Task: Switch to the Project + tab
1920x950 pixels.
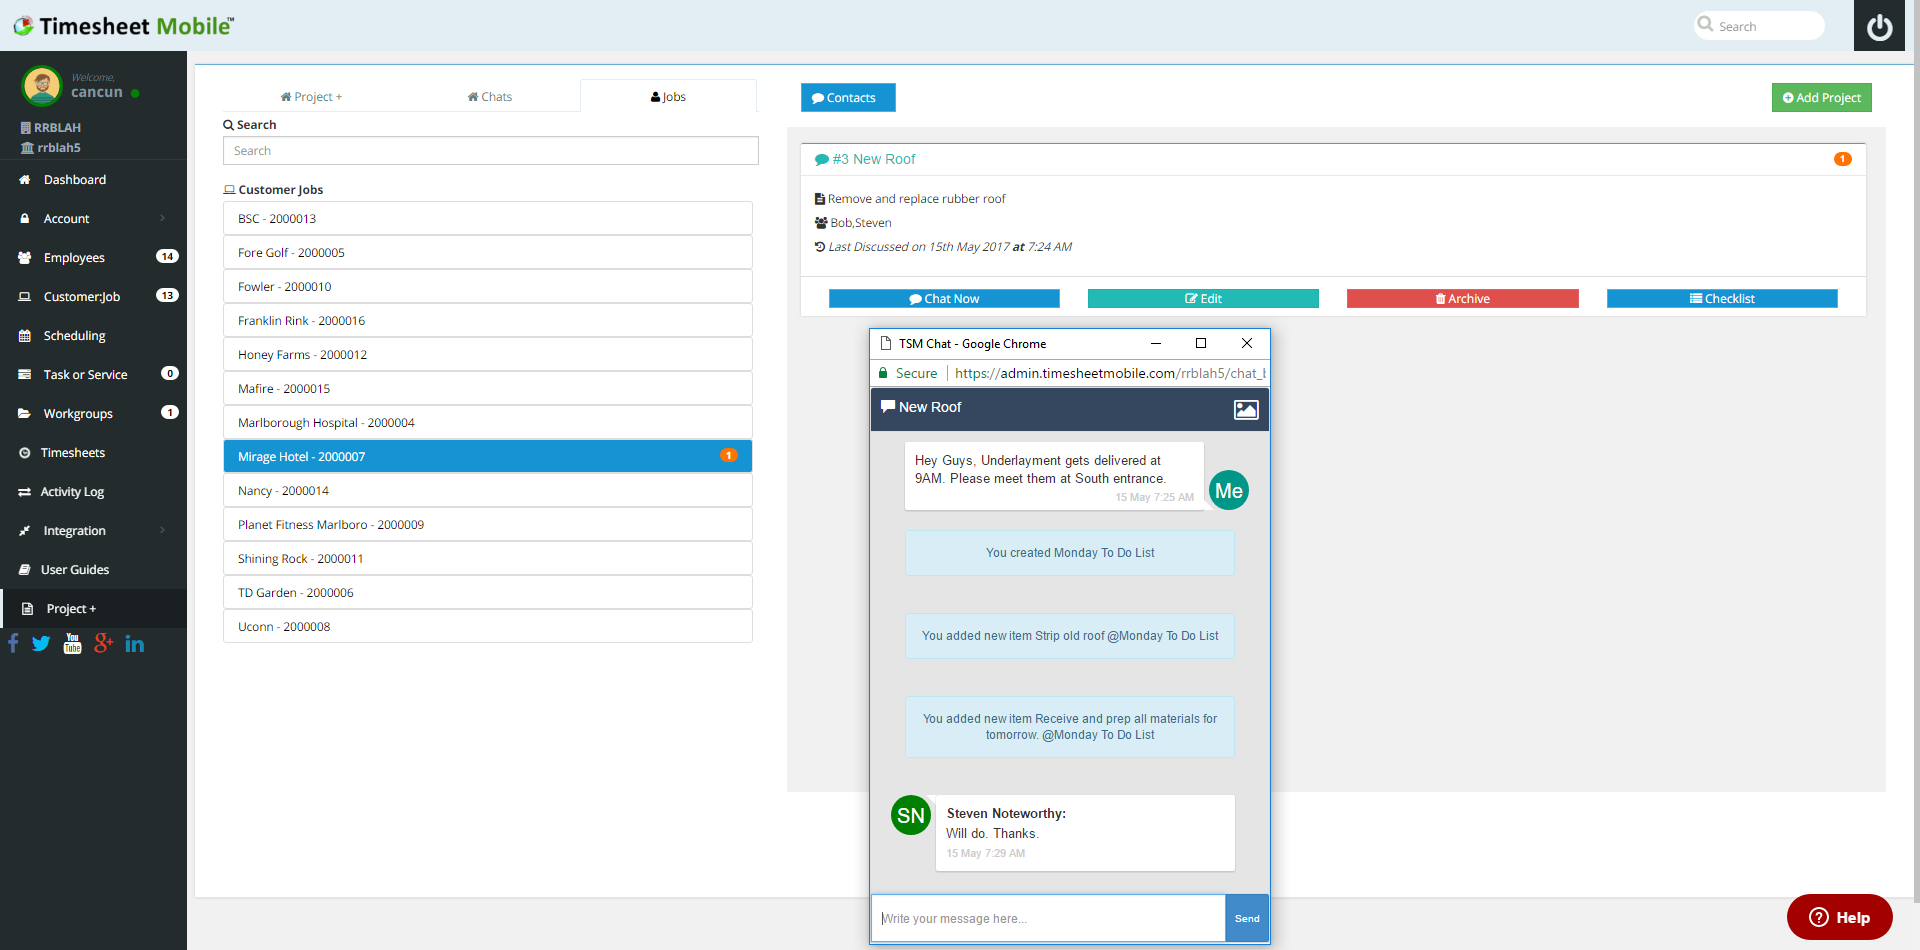Action: point(311,97)
